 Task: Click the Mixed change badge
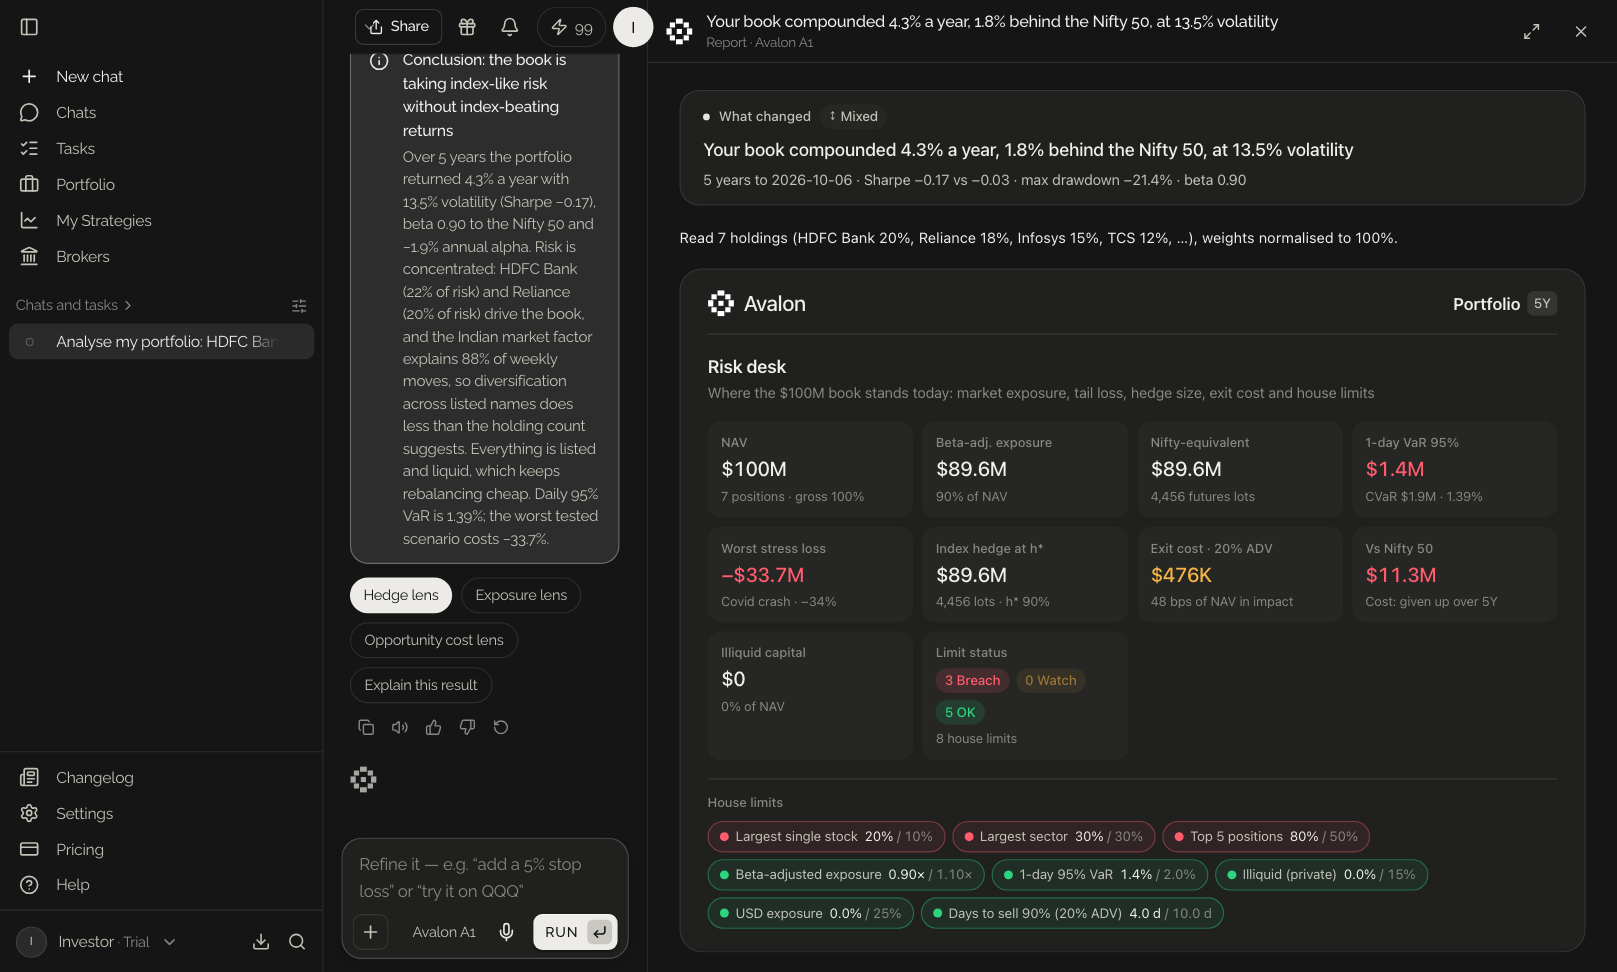click(x=854, y=117)
